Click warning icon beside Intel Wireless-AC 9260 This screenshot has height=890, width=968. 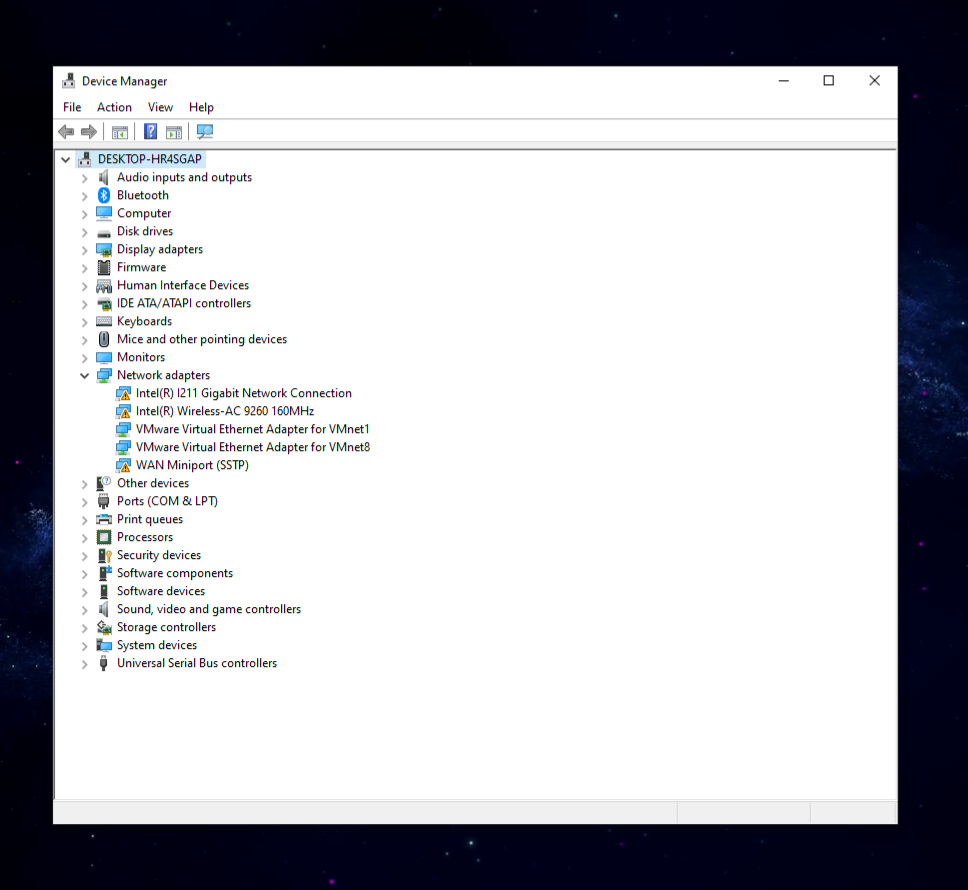point(123,411)
